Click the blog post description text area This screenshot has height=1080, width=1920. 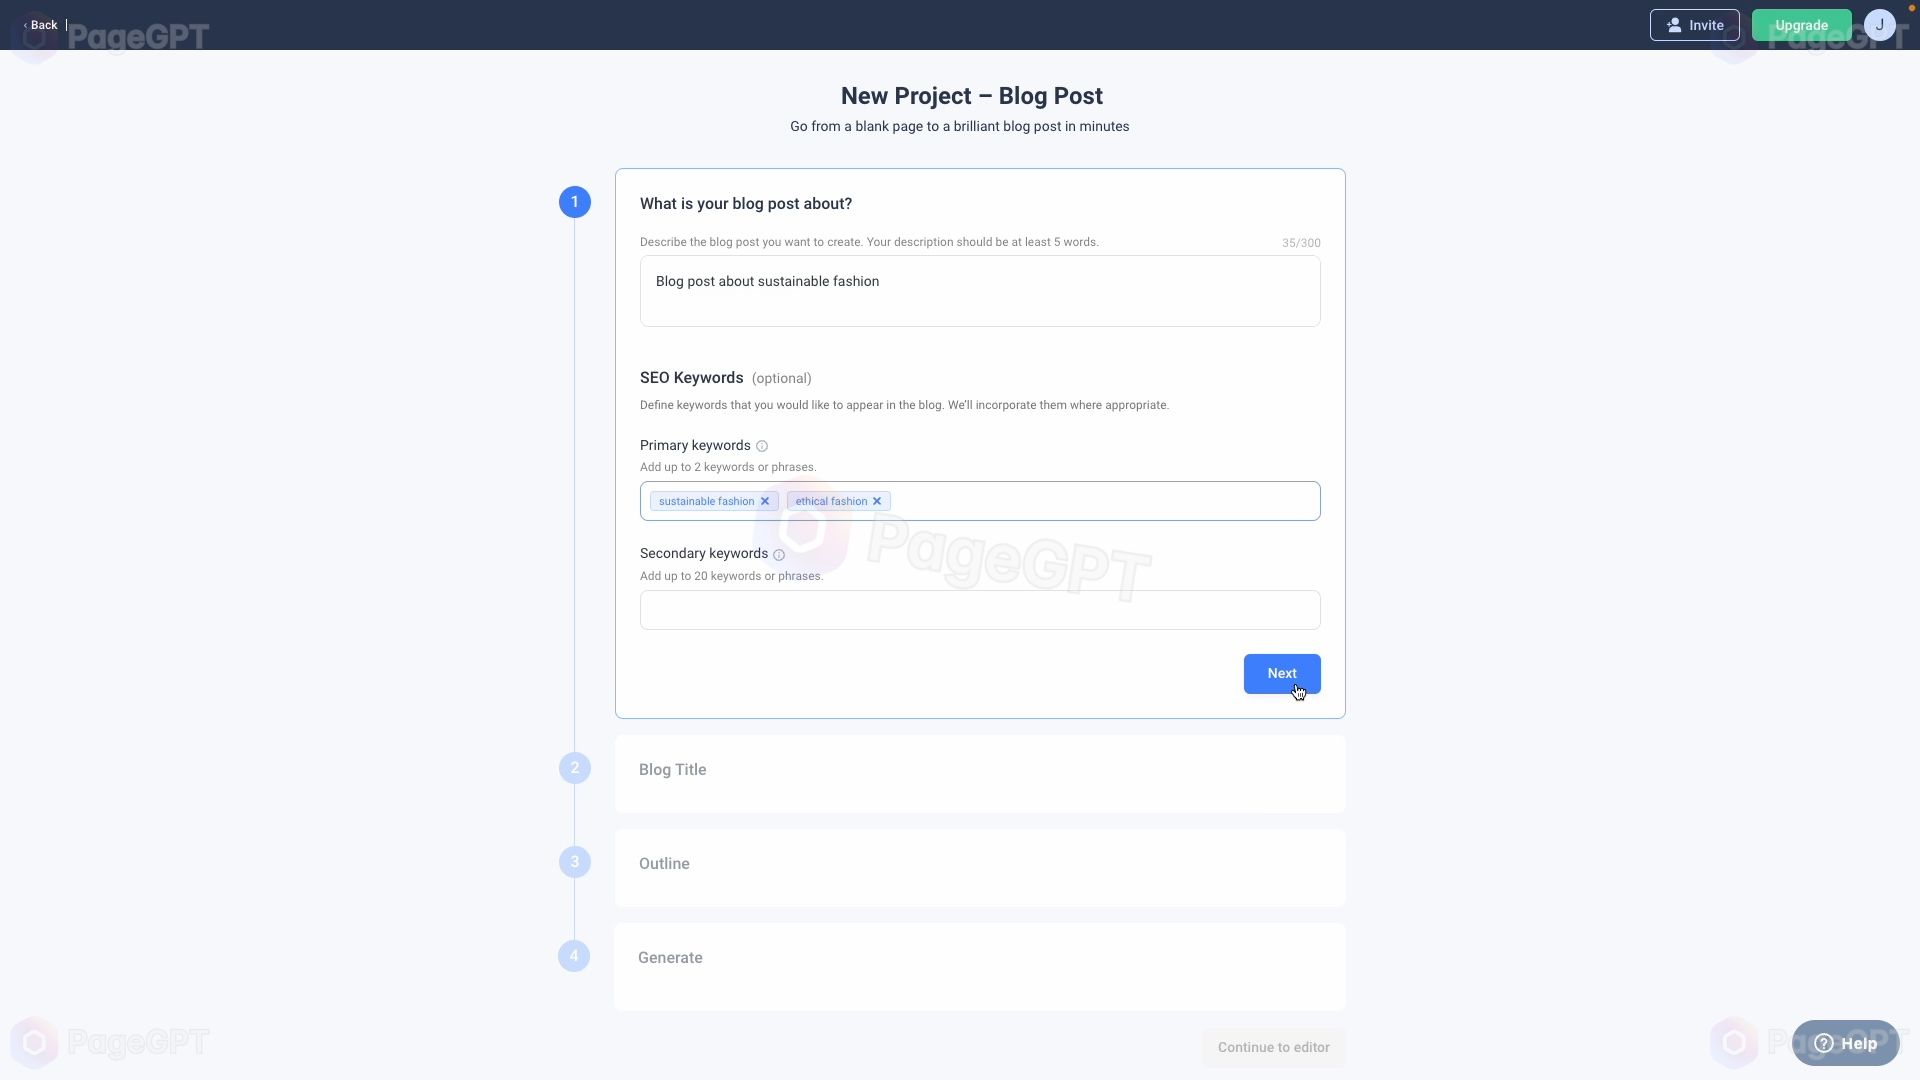(x=980, y=291)
